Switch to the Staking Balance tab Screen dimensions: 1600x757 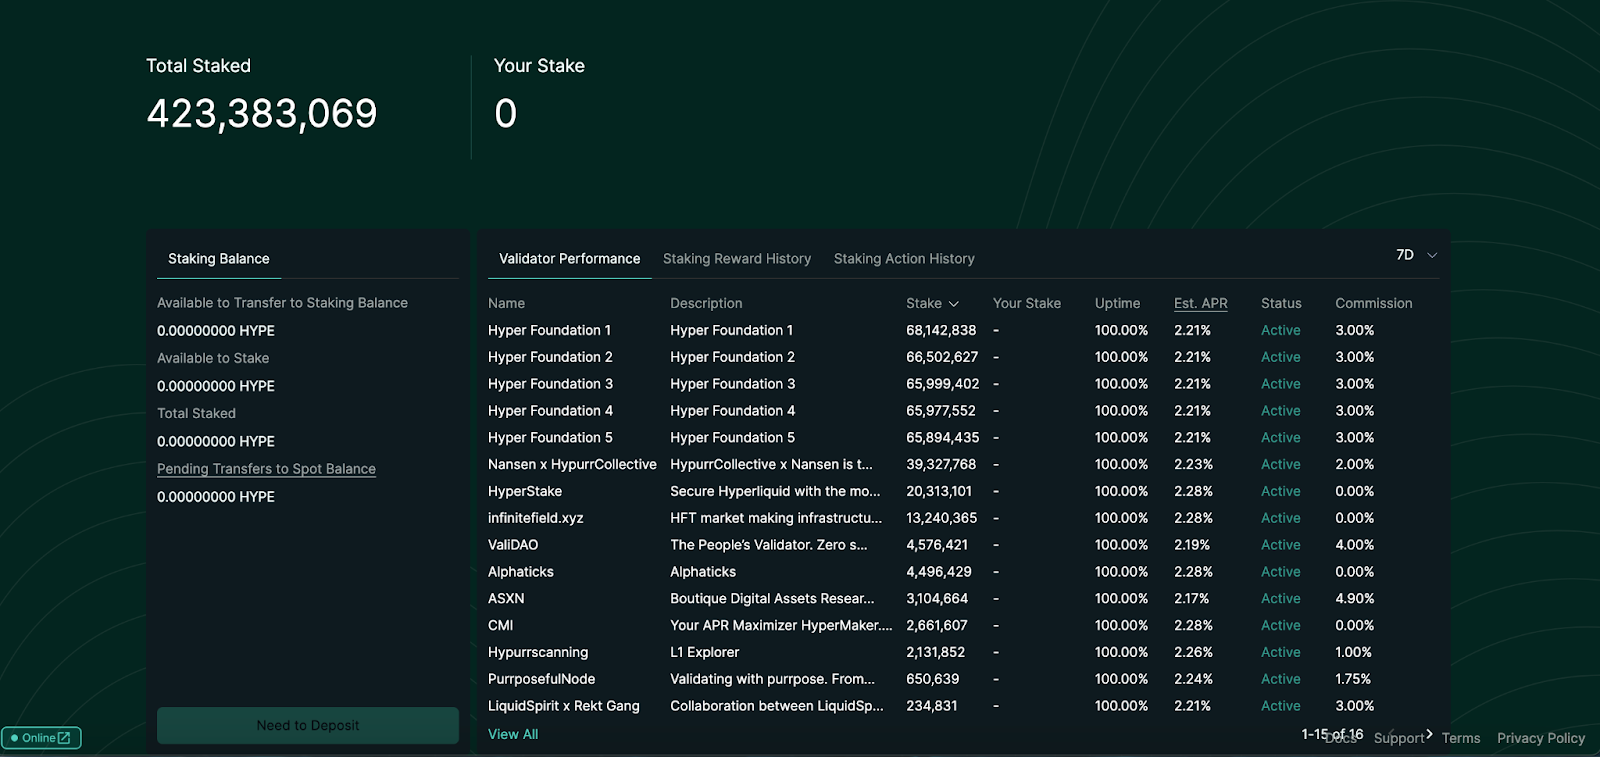pyautogui.click(x=219, y=259)
